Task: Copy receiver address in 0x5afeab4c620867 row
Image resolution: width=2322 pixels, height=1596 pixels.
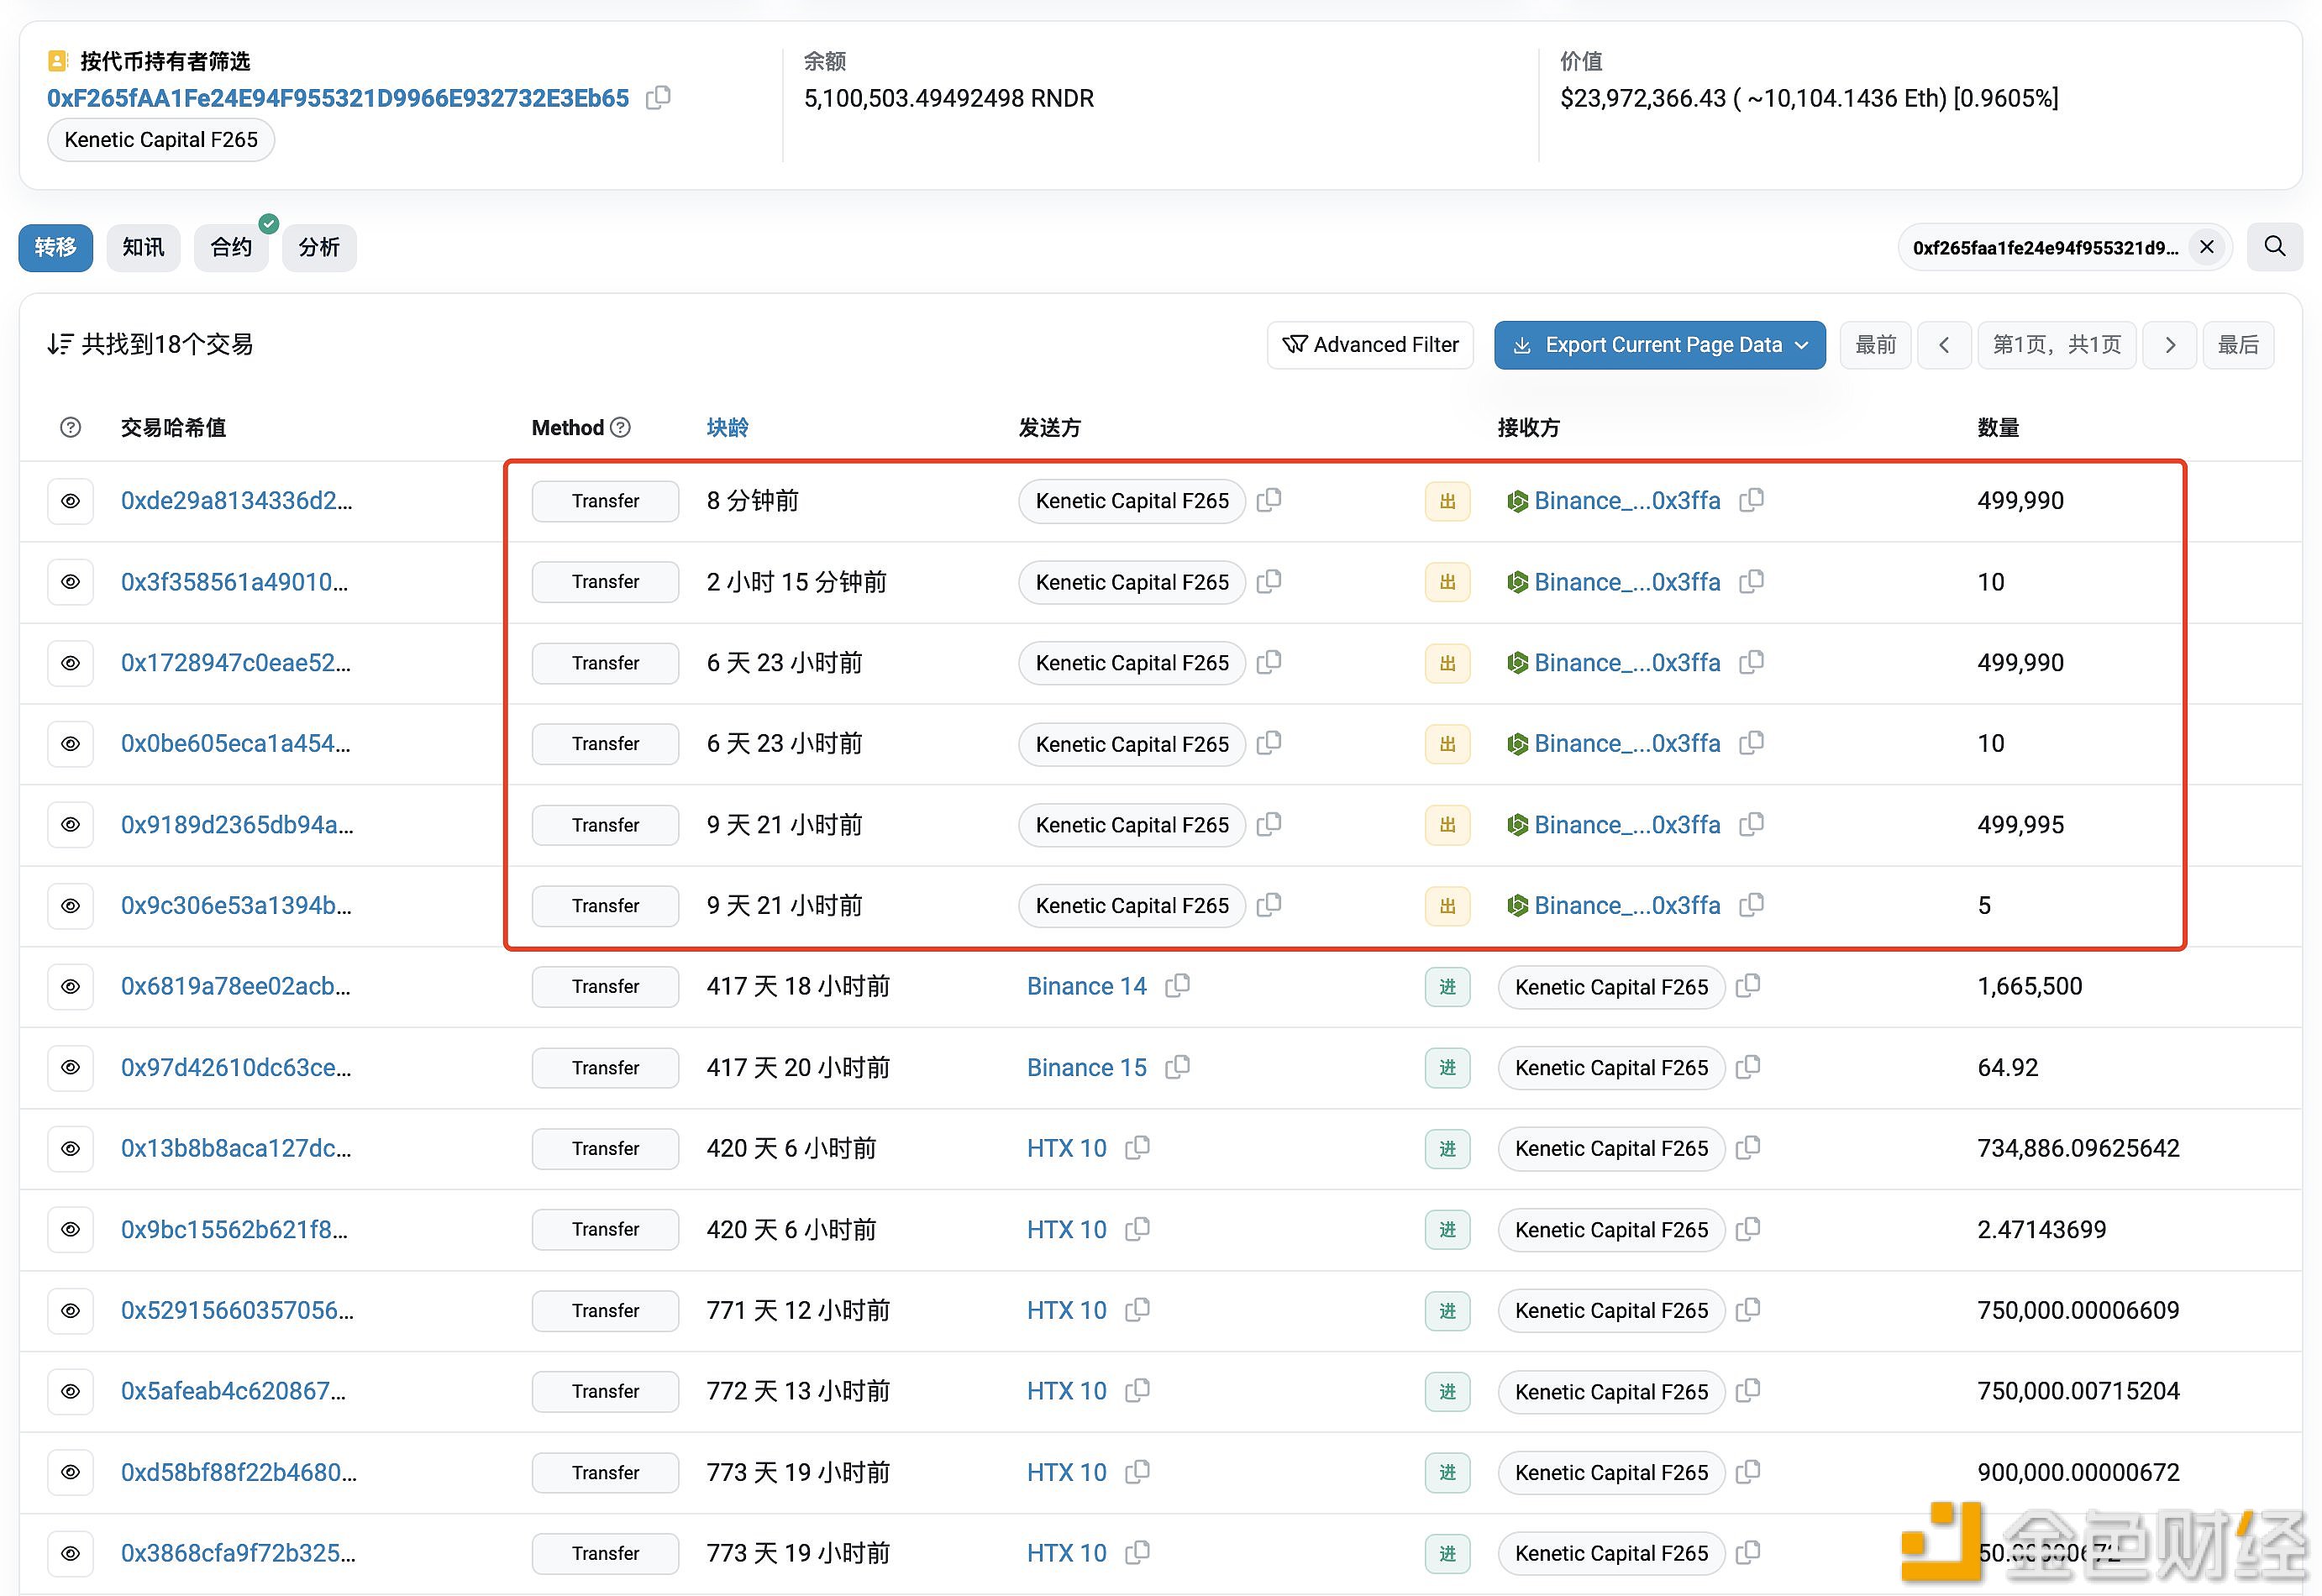Action: [x=1747, y=1390]
